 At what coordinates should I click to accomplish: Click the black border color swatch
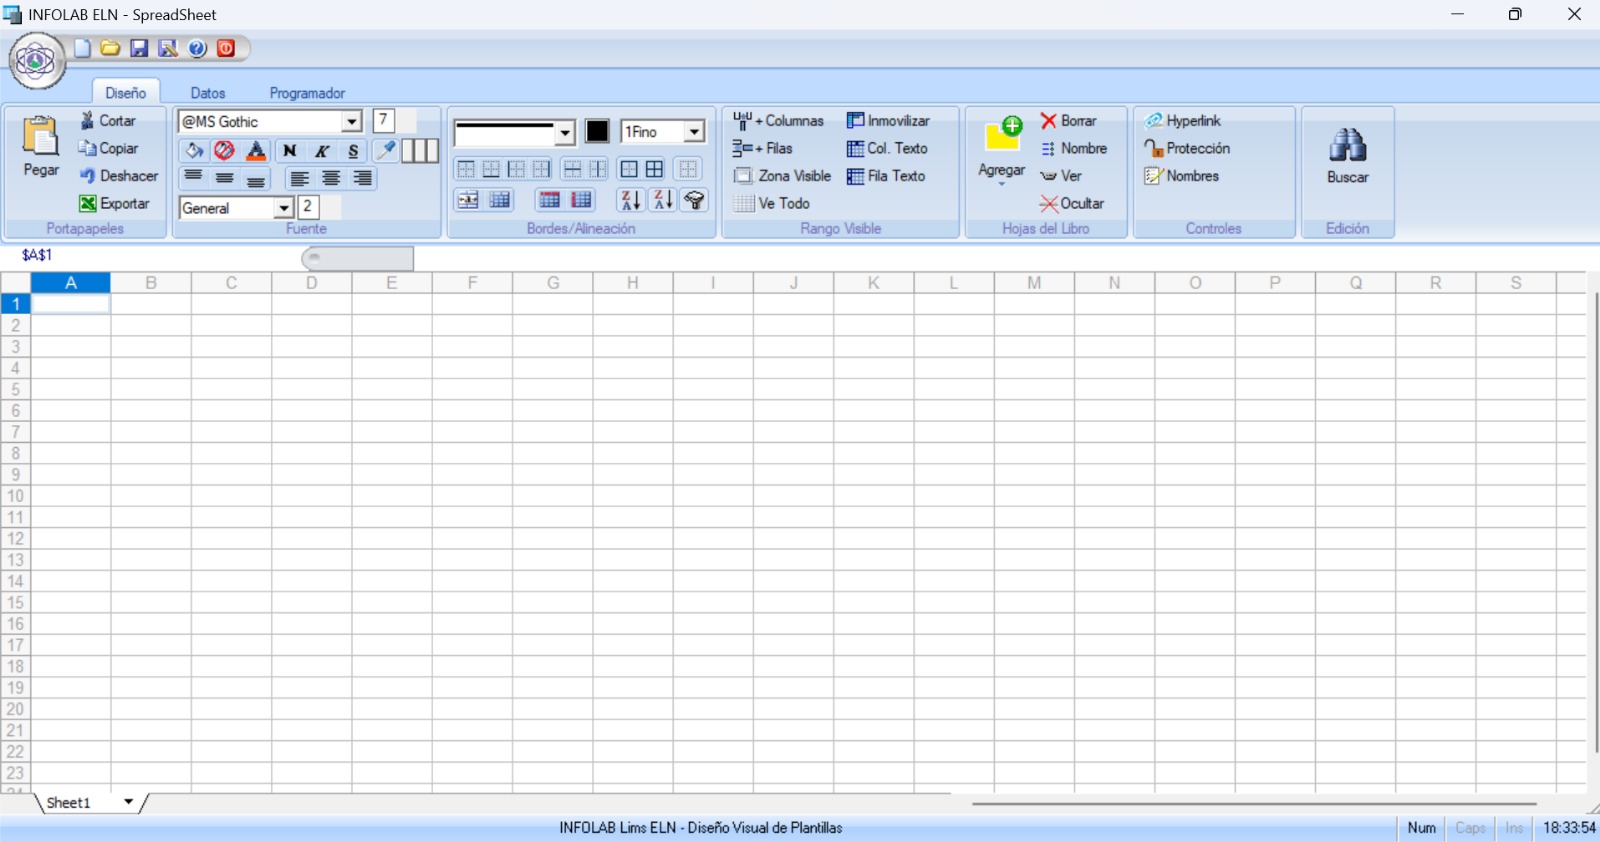[x=597, y=132]
